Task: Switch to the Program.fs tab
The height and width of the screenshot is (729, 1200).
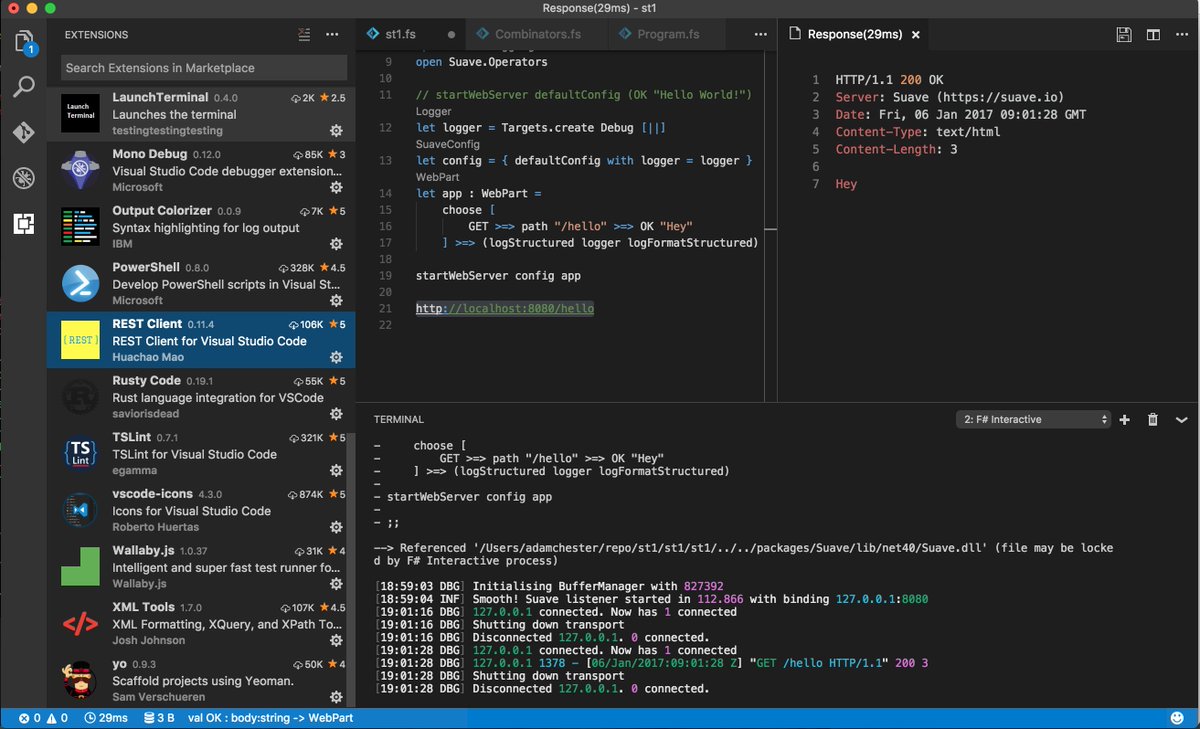Action: click(668, 35)
